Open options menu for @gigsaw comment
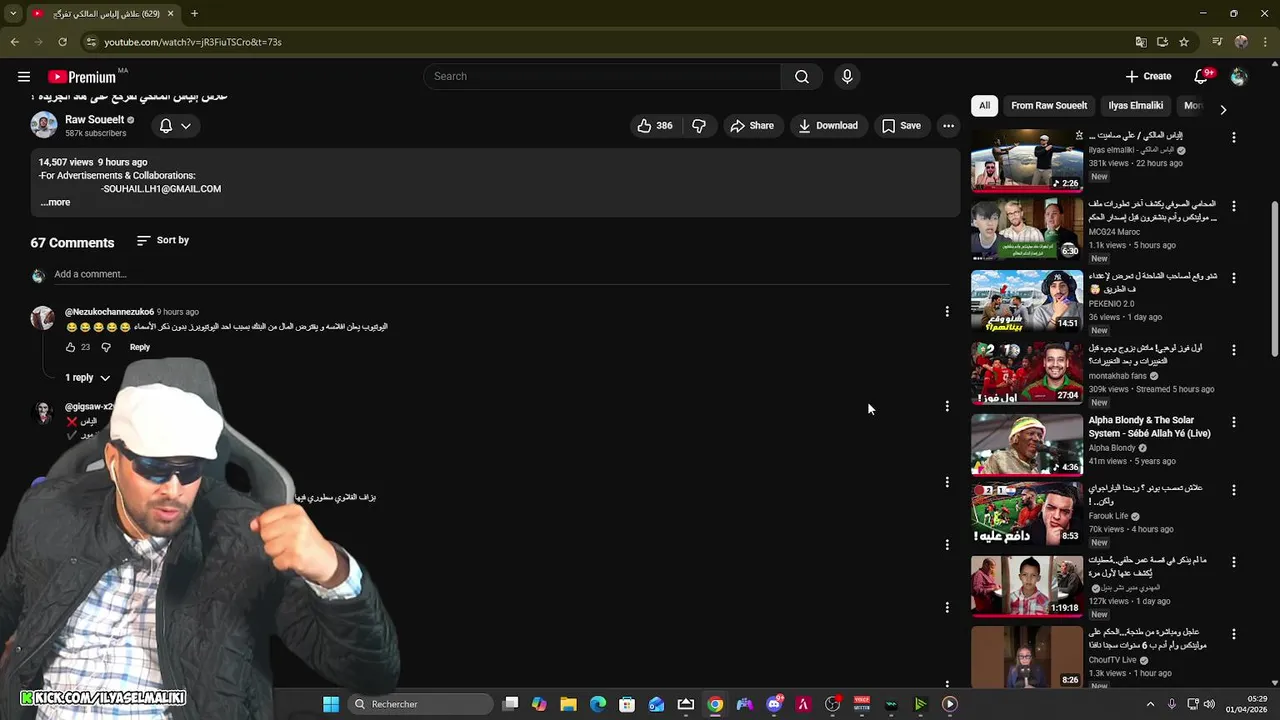 947,406
